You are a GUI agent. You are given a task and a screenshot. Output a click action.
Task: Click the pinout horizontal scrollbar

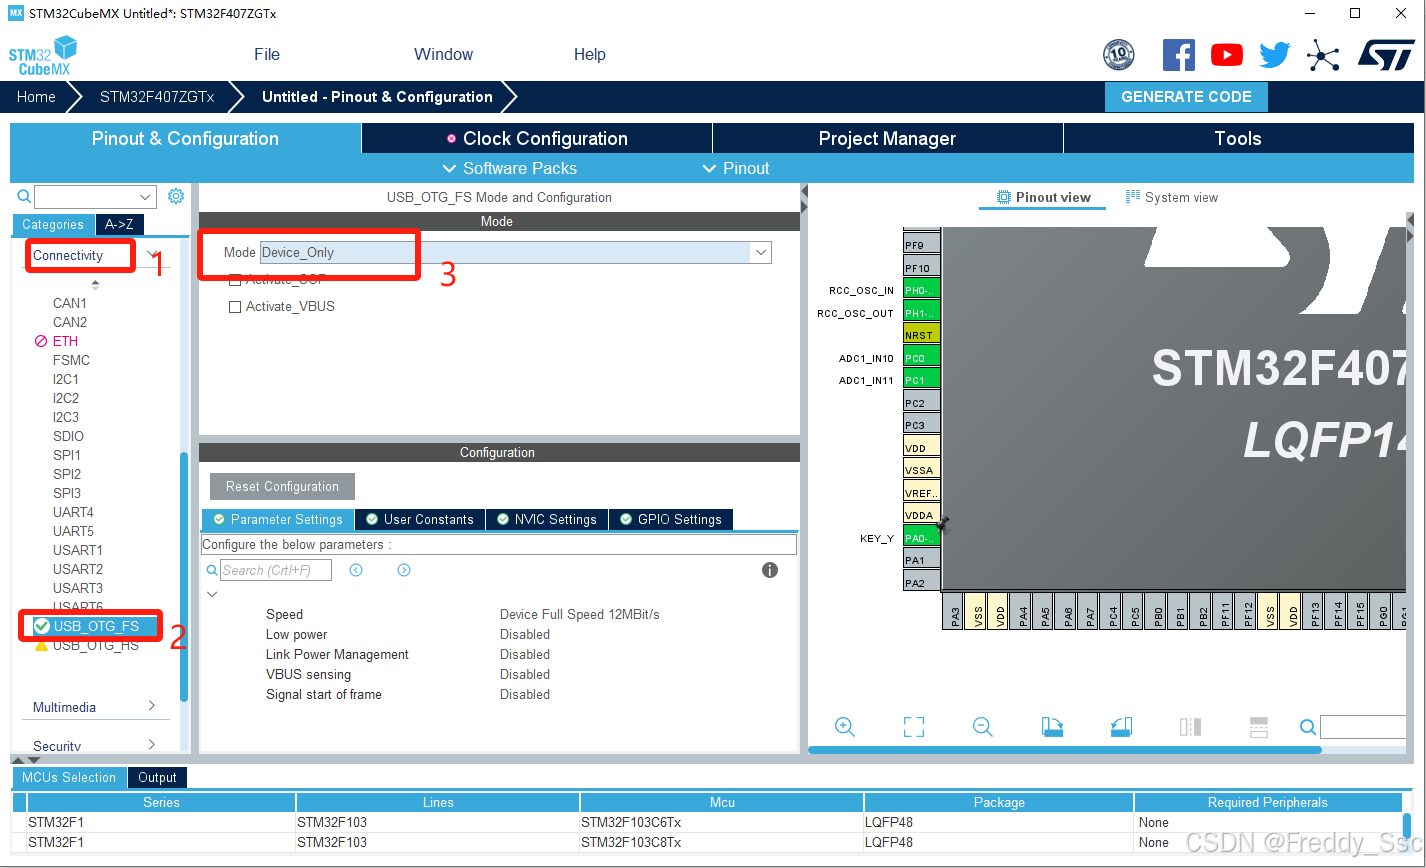pyautogui.click(x=1064, y=750)
